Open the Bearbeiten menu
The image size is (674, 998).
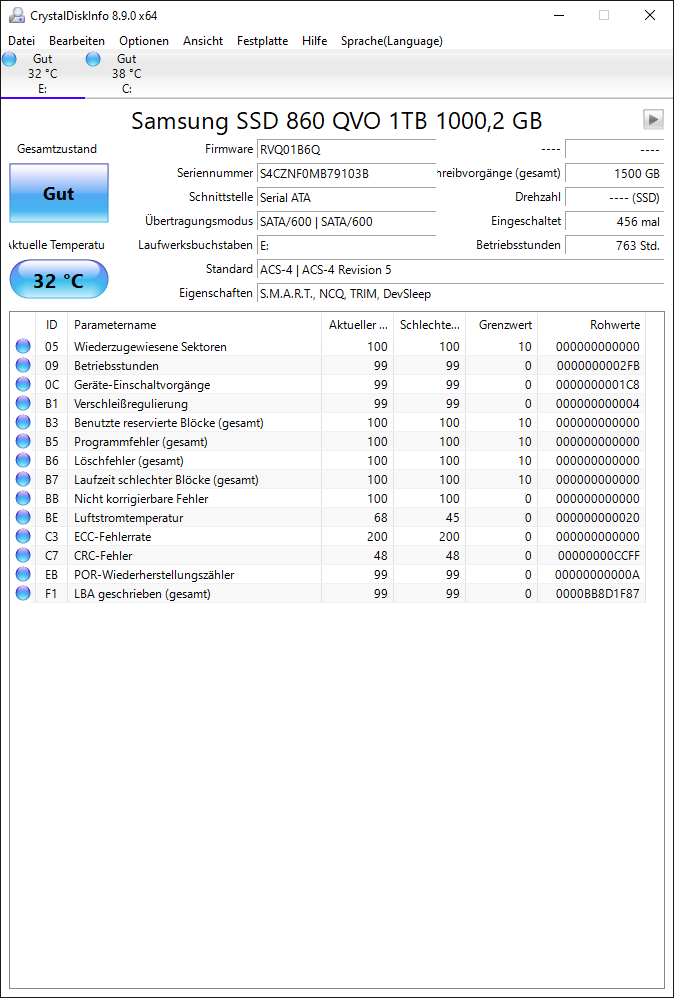[x=77, y=41]
